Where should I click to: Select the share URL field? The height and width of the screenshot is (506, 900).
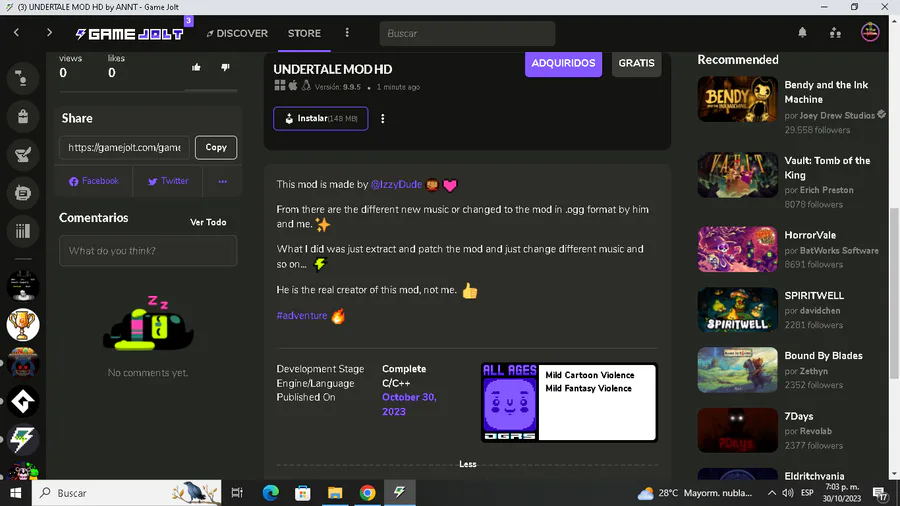124,147
